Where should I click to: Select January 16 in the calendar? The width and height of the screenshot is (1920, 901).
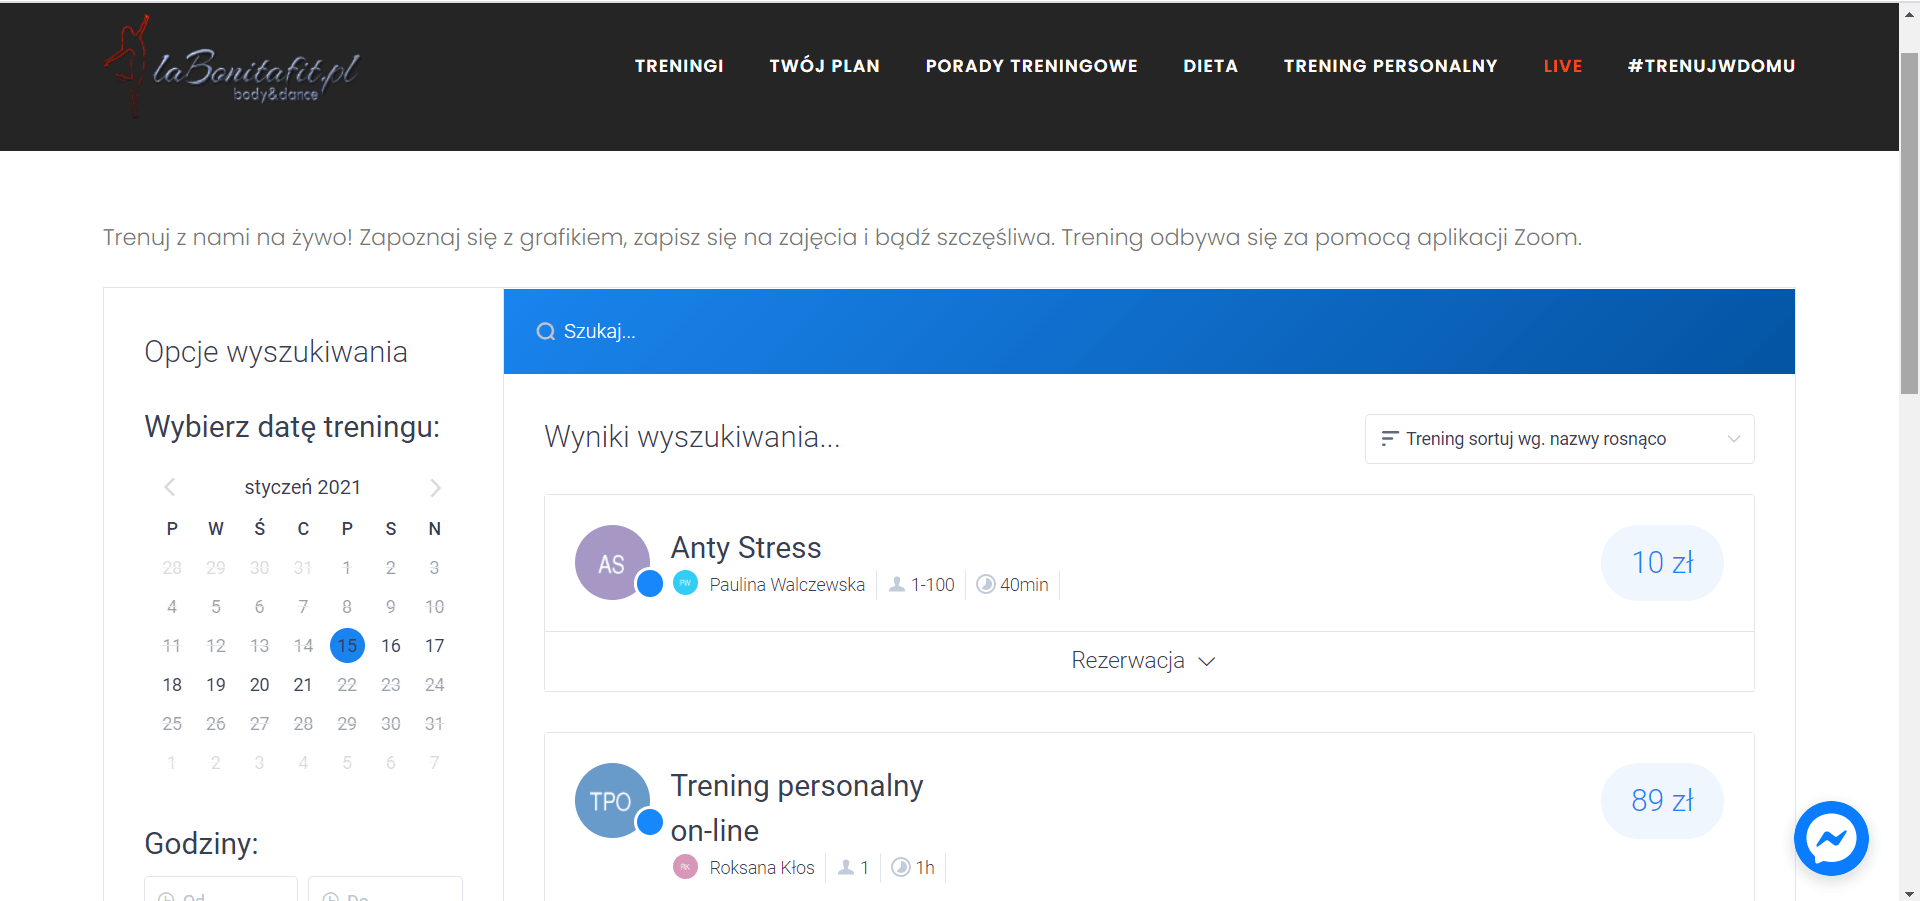point(391,646)
